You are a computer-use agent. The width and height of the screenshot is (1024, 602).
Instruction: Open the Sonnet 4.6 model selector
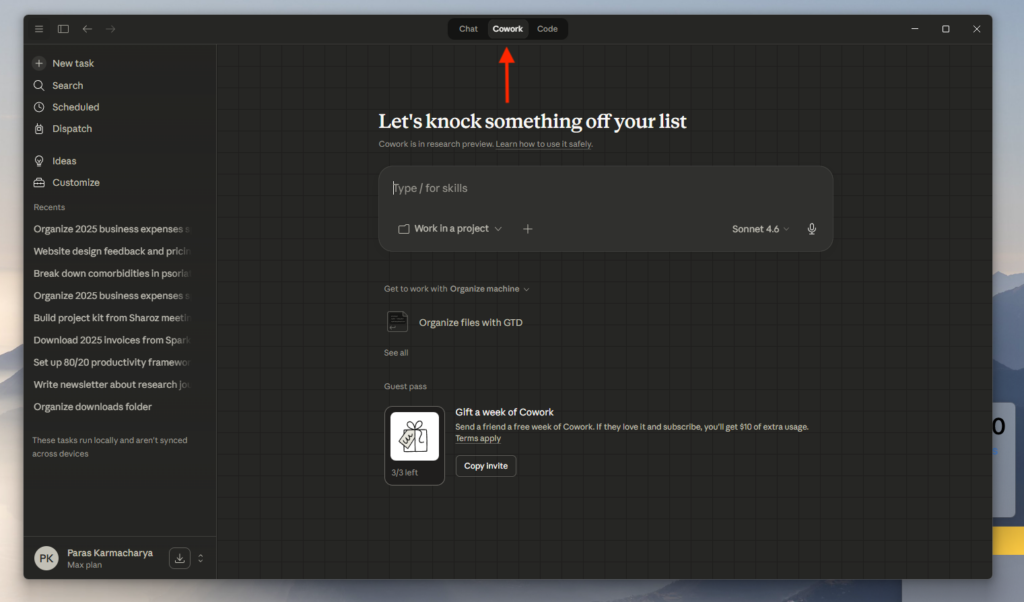click(760, 229)
